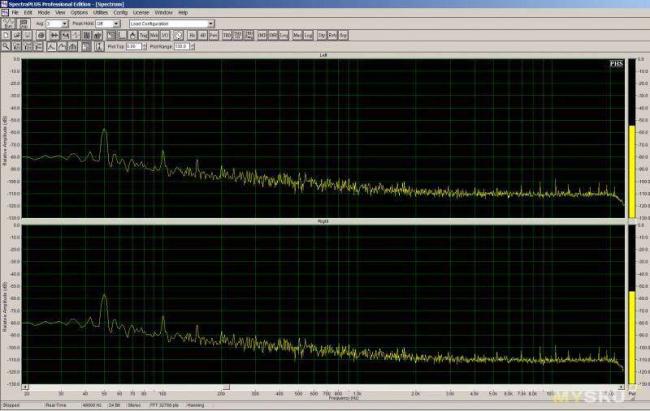Click the Plot Range spinner arrows
Viewport: 650px width, 411px height.
point(192,46)
